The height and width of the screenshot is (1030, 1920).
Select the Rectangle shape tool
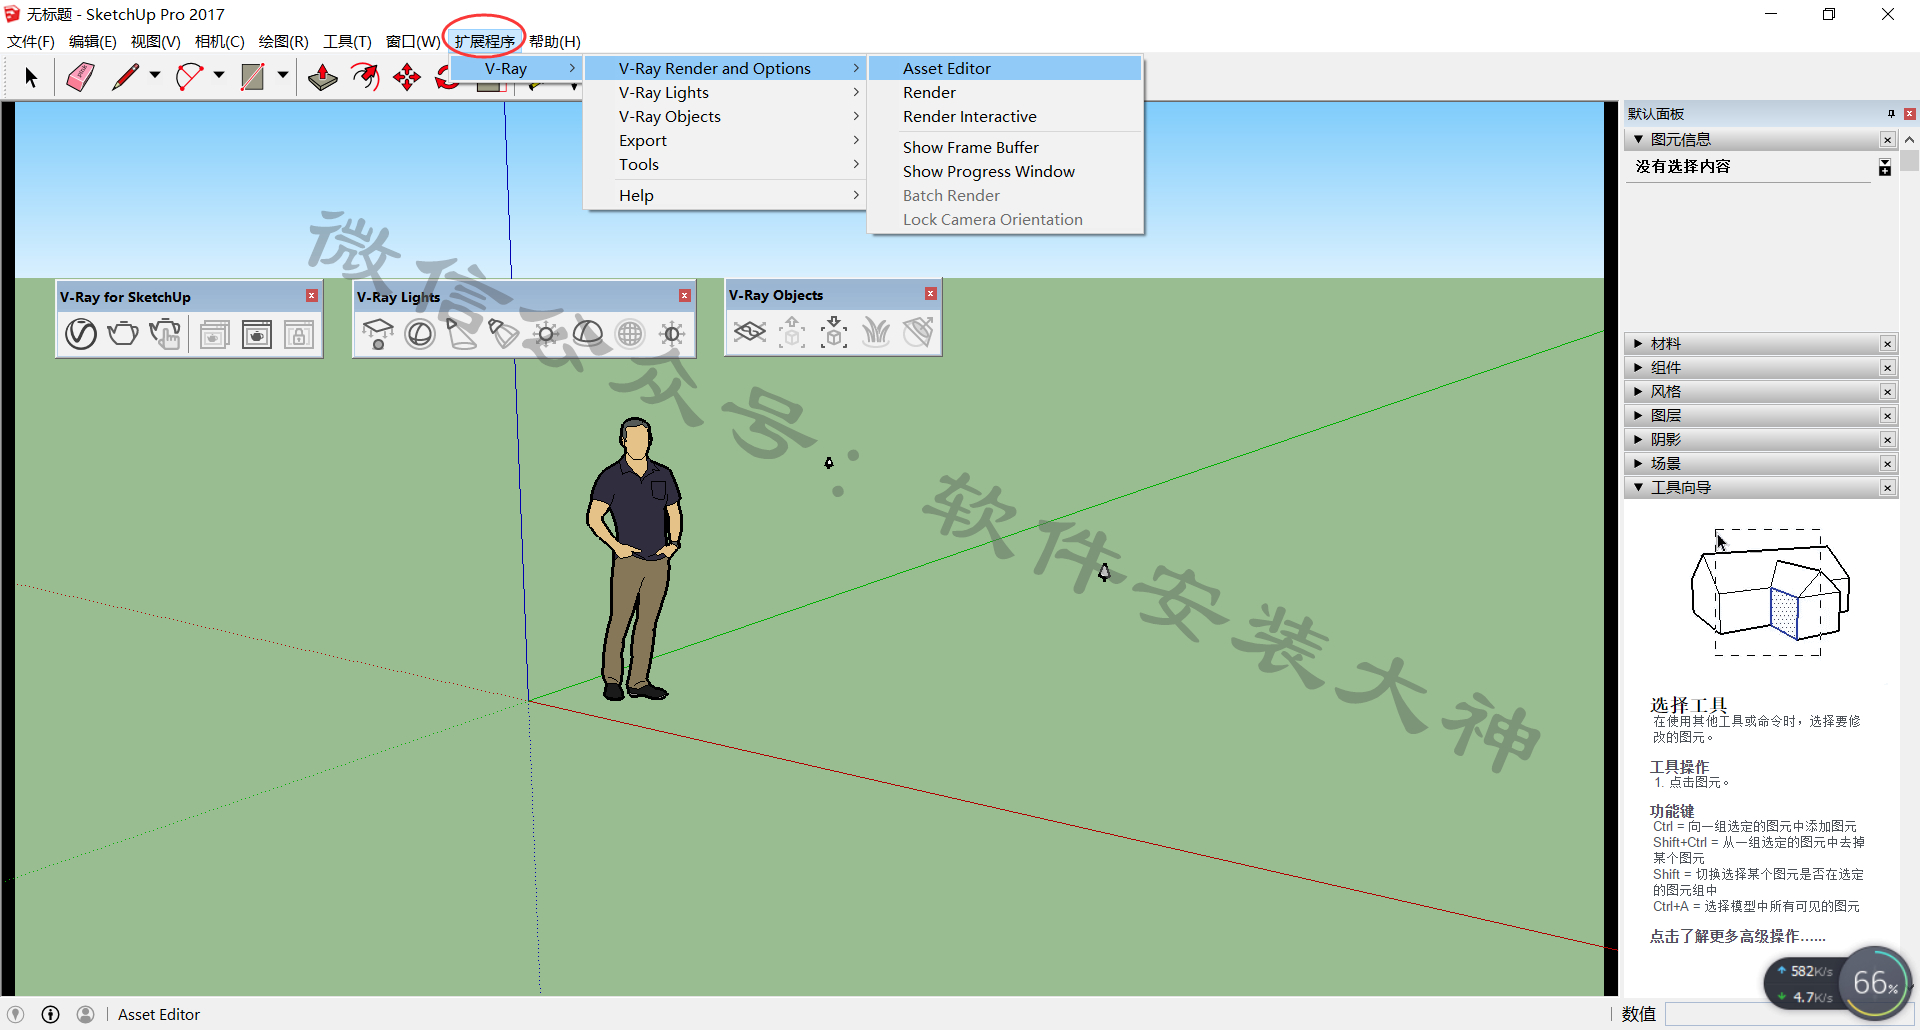click(253, 77)
